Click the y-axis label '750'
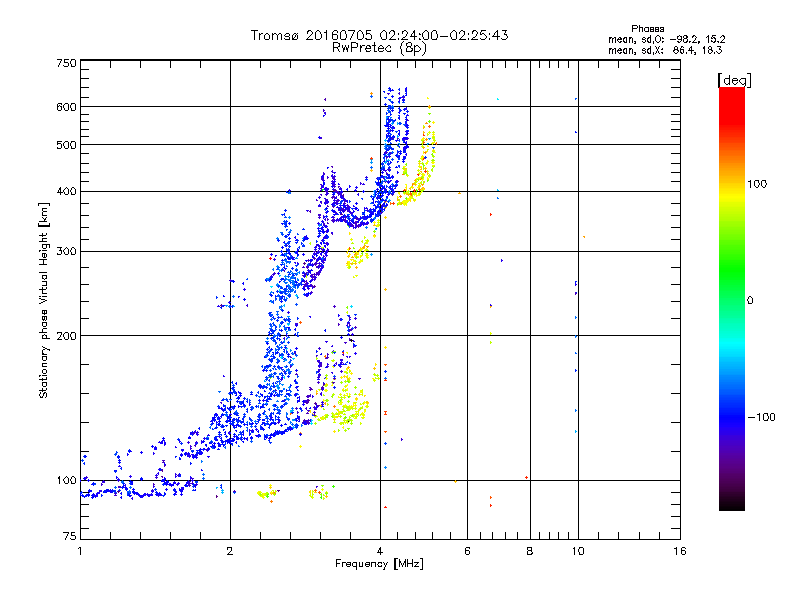The image size is (800, 600). (x=66, y=63)
